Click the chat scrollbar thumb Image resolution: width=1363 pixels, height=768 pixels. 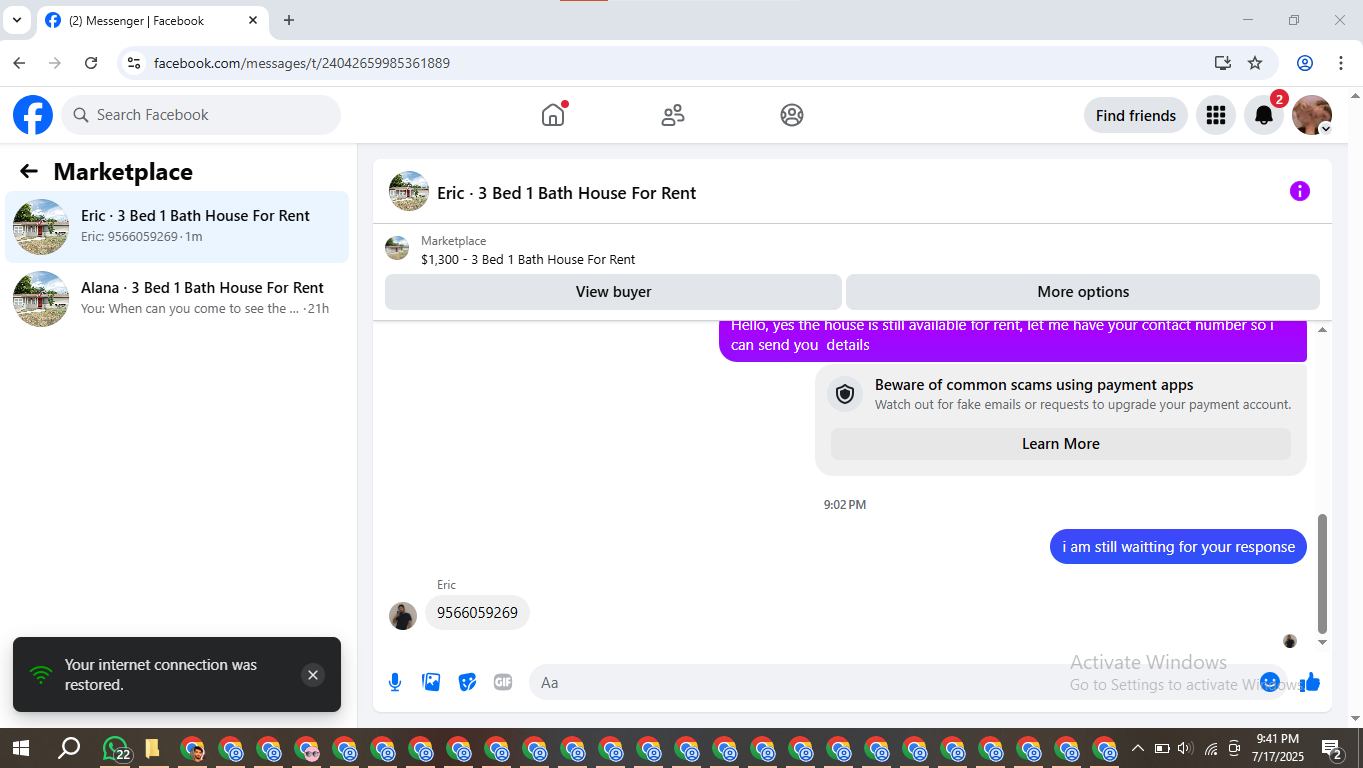[1323, 574]
